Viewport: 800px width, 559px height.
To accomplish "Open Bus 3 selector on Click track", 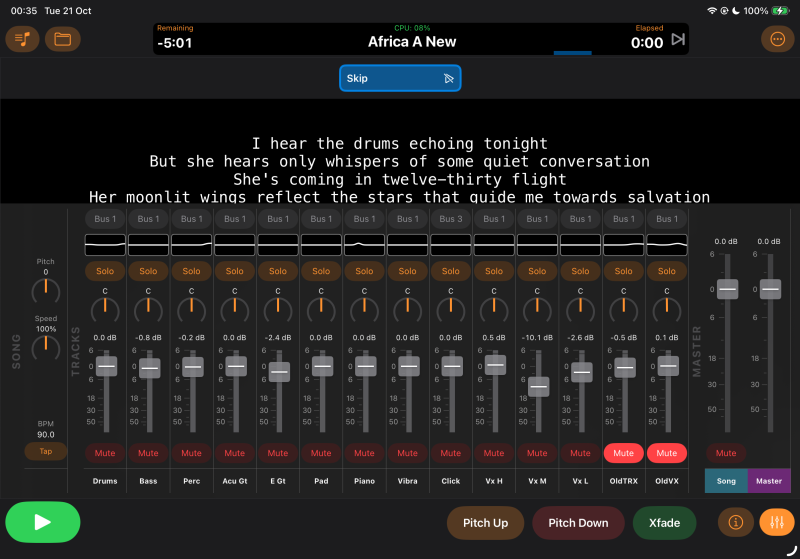I will [x=451, y=219].
